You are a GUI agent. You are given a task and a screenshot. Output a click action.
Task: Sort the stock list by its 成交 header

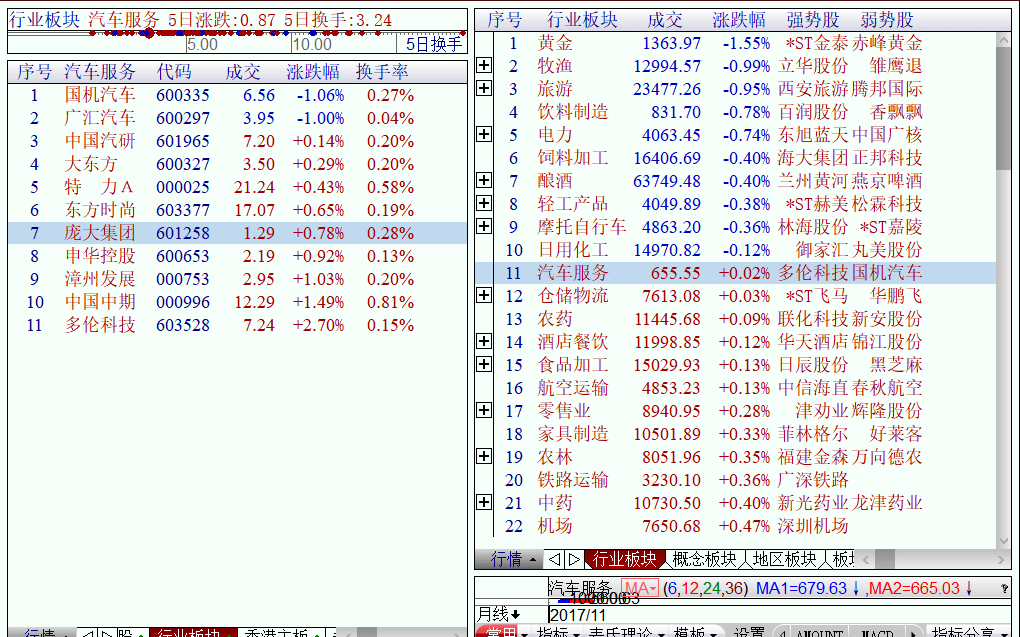pyautogui.click(x=243, y=72)
